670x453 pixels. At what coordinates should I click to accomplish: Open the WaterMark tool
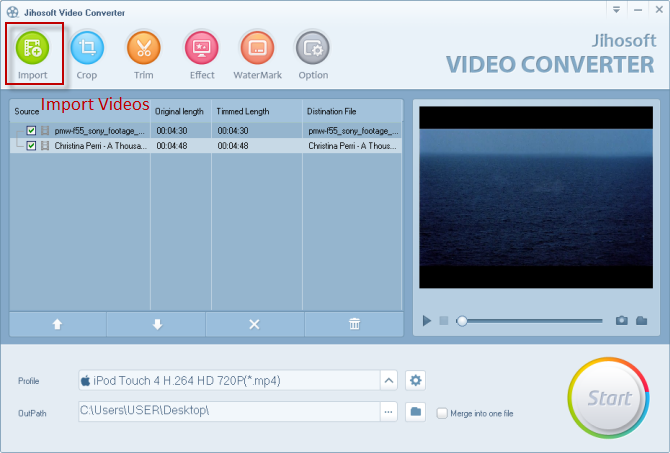click(x=257, y=47)
